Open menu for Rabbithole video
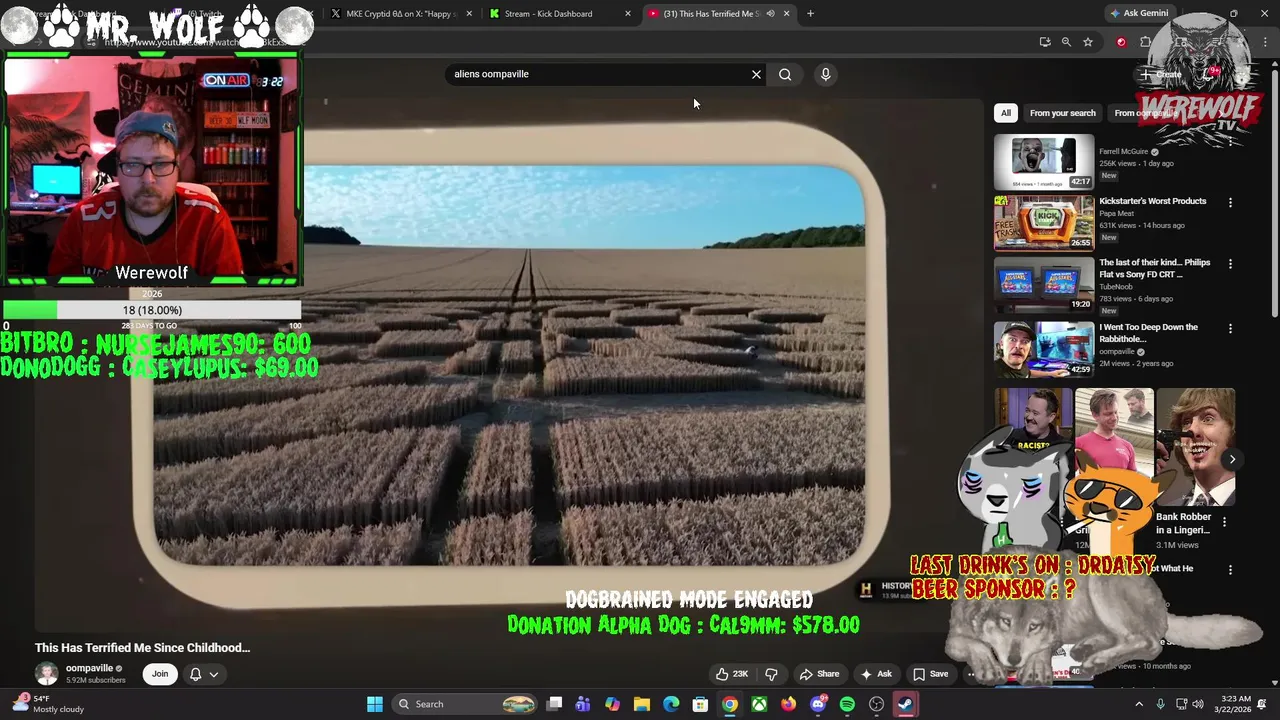 click(x=1230, y=328)
